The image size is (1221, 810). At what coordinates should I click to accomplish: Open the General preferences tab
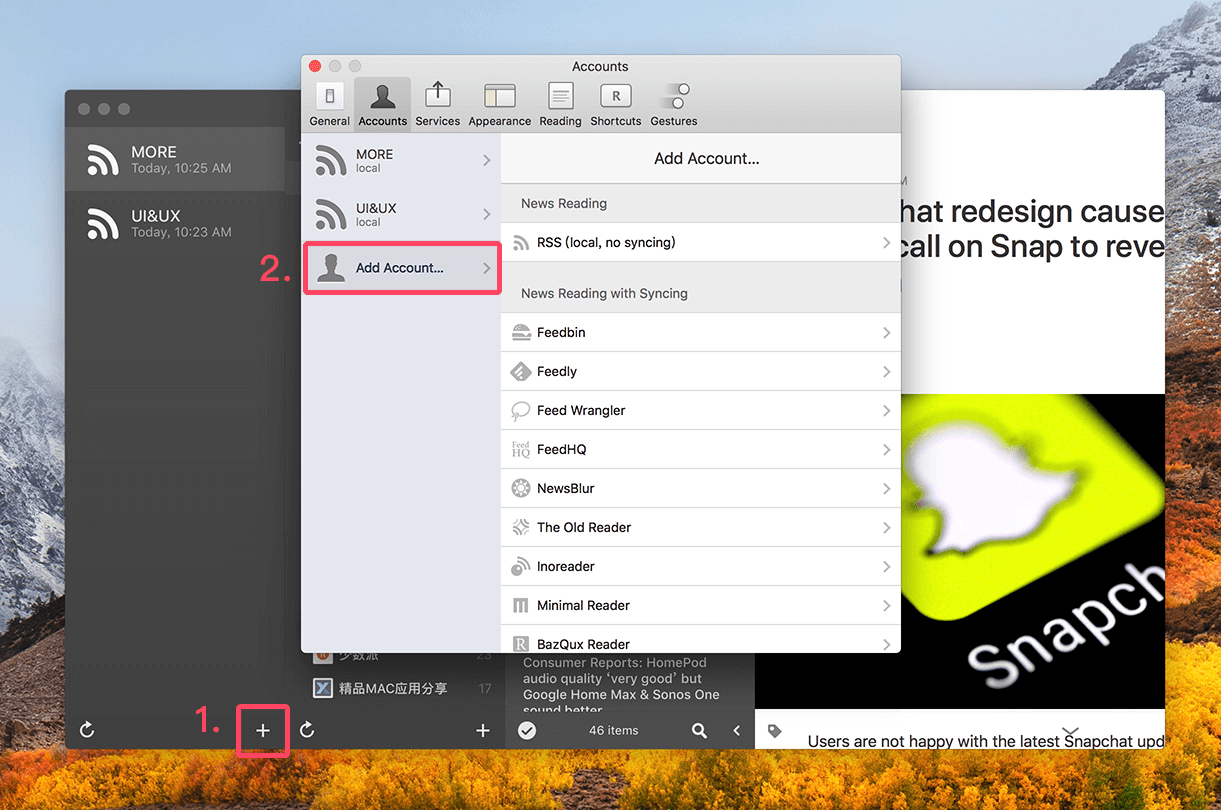(x=329, y=104)
